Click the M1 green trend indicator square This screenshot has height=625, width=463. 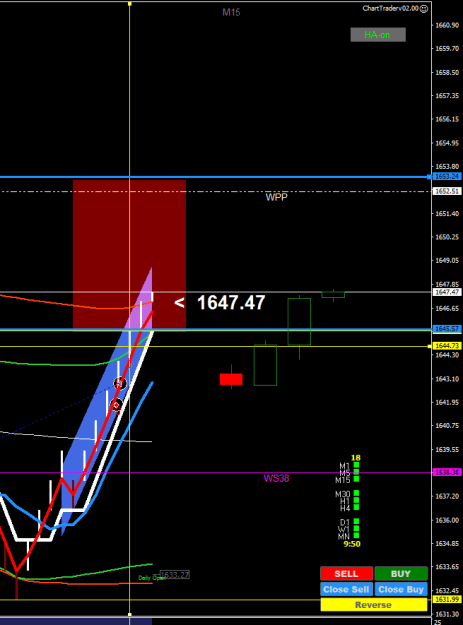pos(356,465)
